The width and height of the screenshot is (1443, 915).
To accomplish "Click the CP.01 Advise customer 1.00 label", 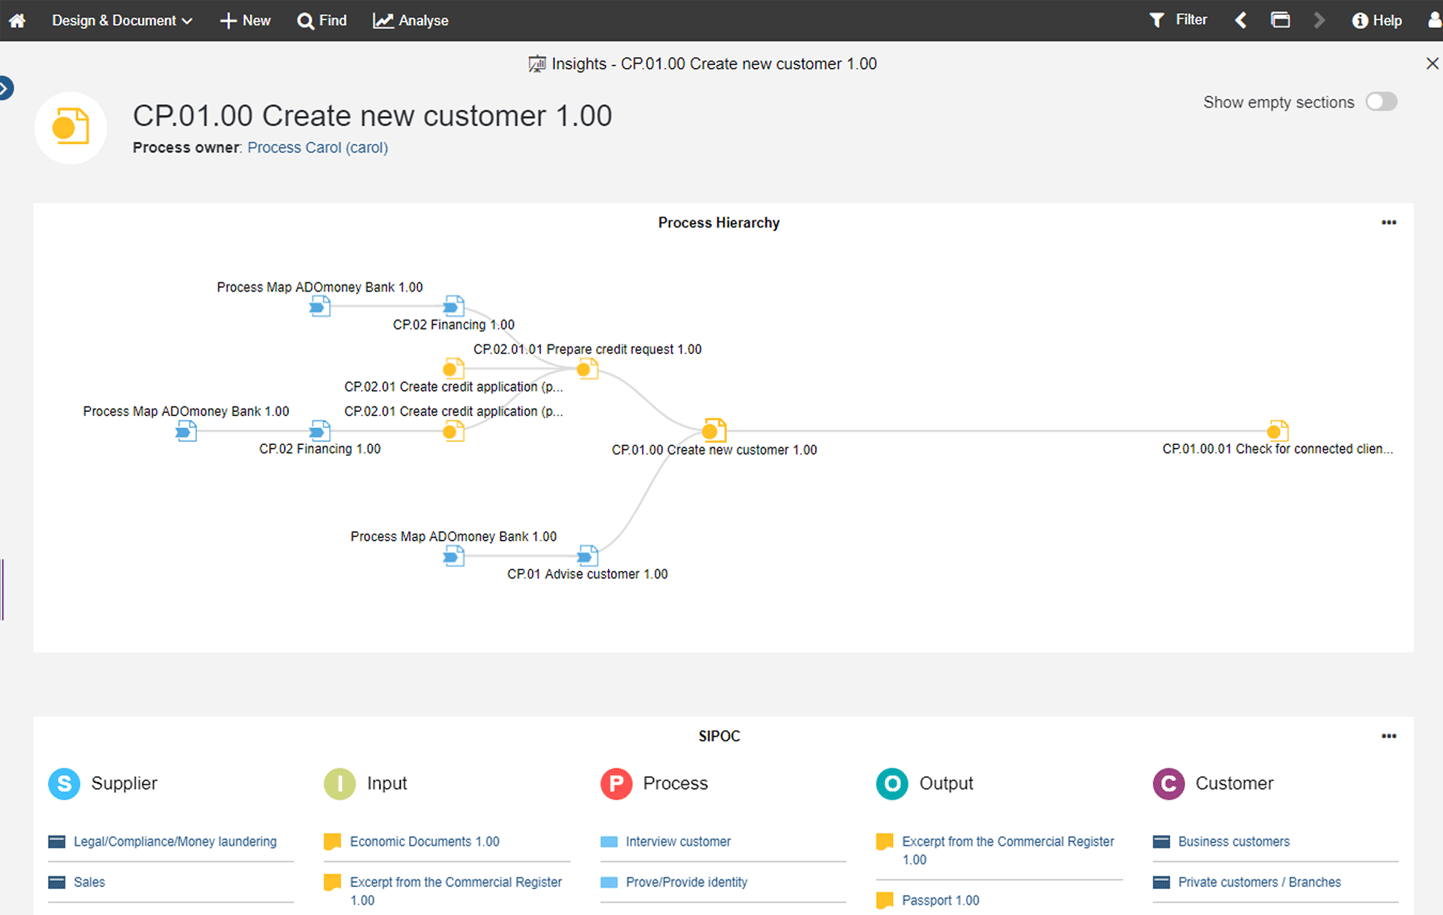I will [x=587, y=574].
